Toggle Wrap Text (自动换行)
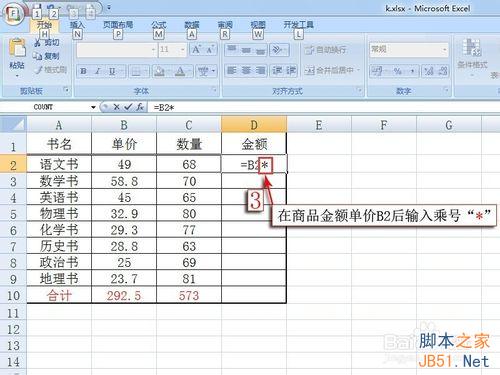 pos(325,50)
